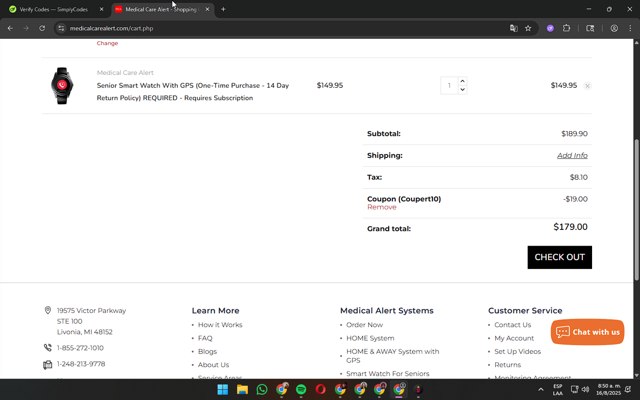Proceed with the CHECK OUT button
The width and height of the screenshot is (640, 400).
click(x=560, y=257)
